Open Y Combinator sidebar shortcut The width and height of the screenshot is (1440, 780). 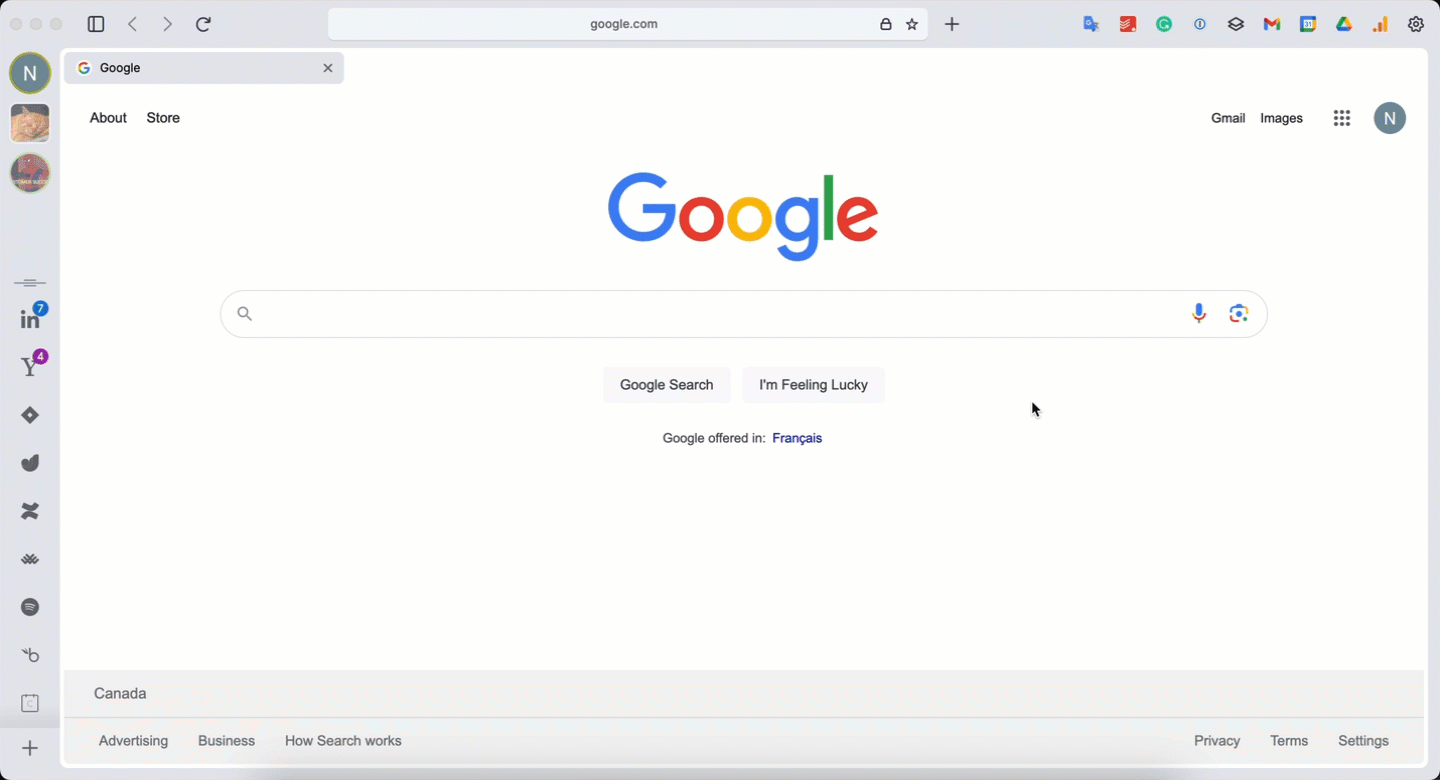[30, 367]
